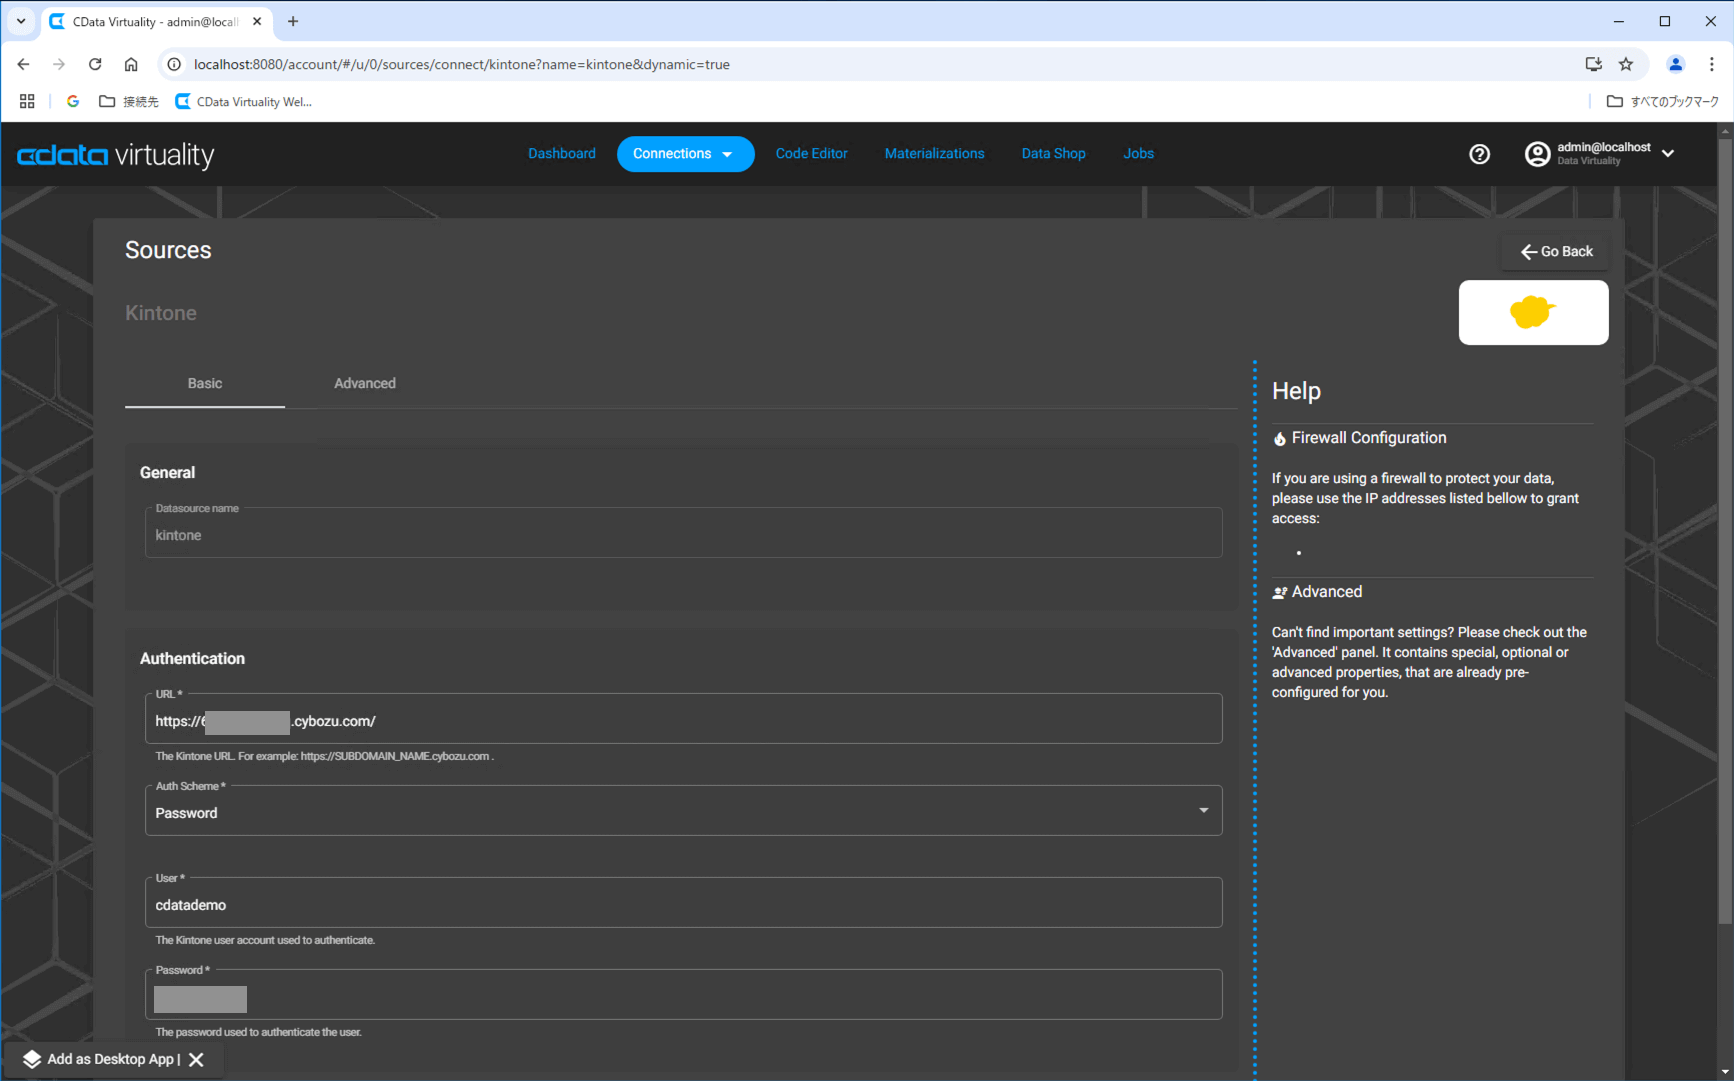This screenshot has height=1081, width=1734.
Task: Go to the Dashboard page
Action: (x=562, y=154)
